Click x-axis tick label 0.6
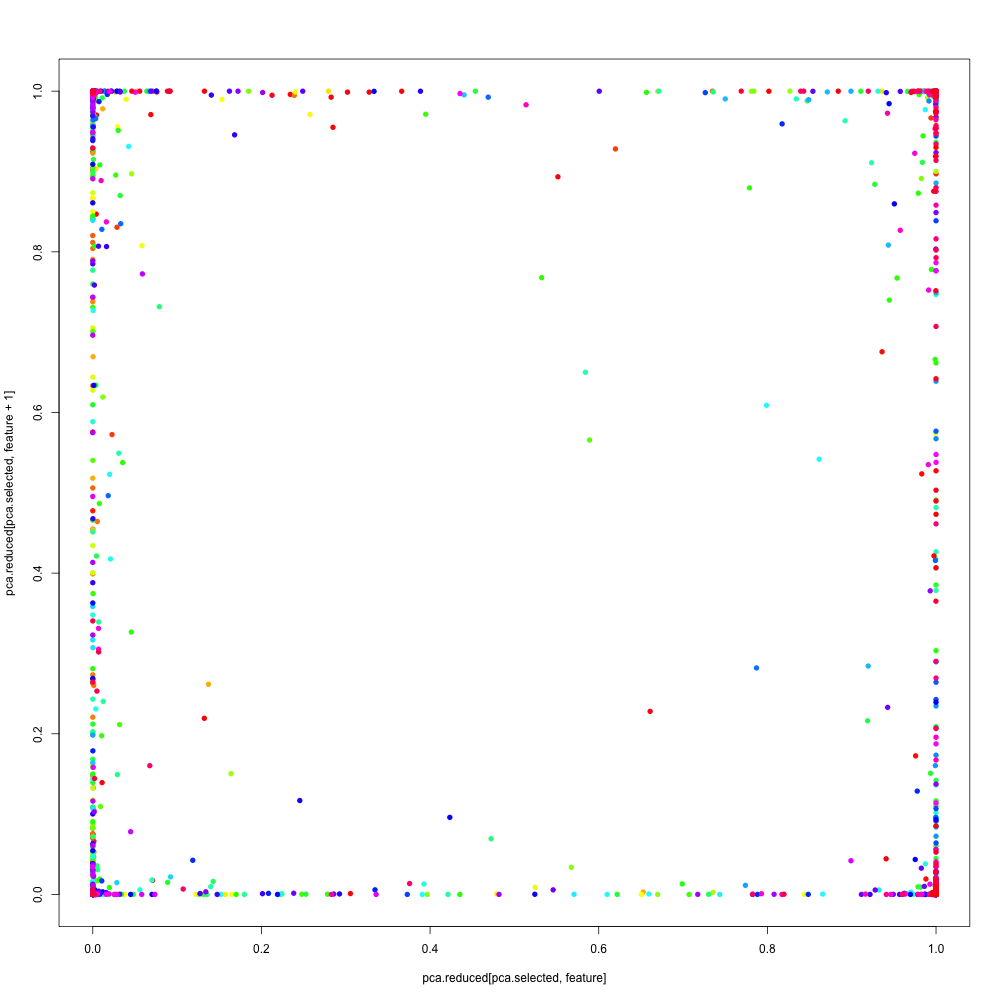This screenshot has width=1000, height=1000. [598, 943]
